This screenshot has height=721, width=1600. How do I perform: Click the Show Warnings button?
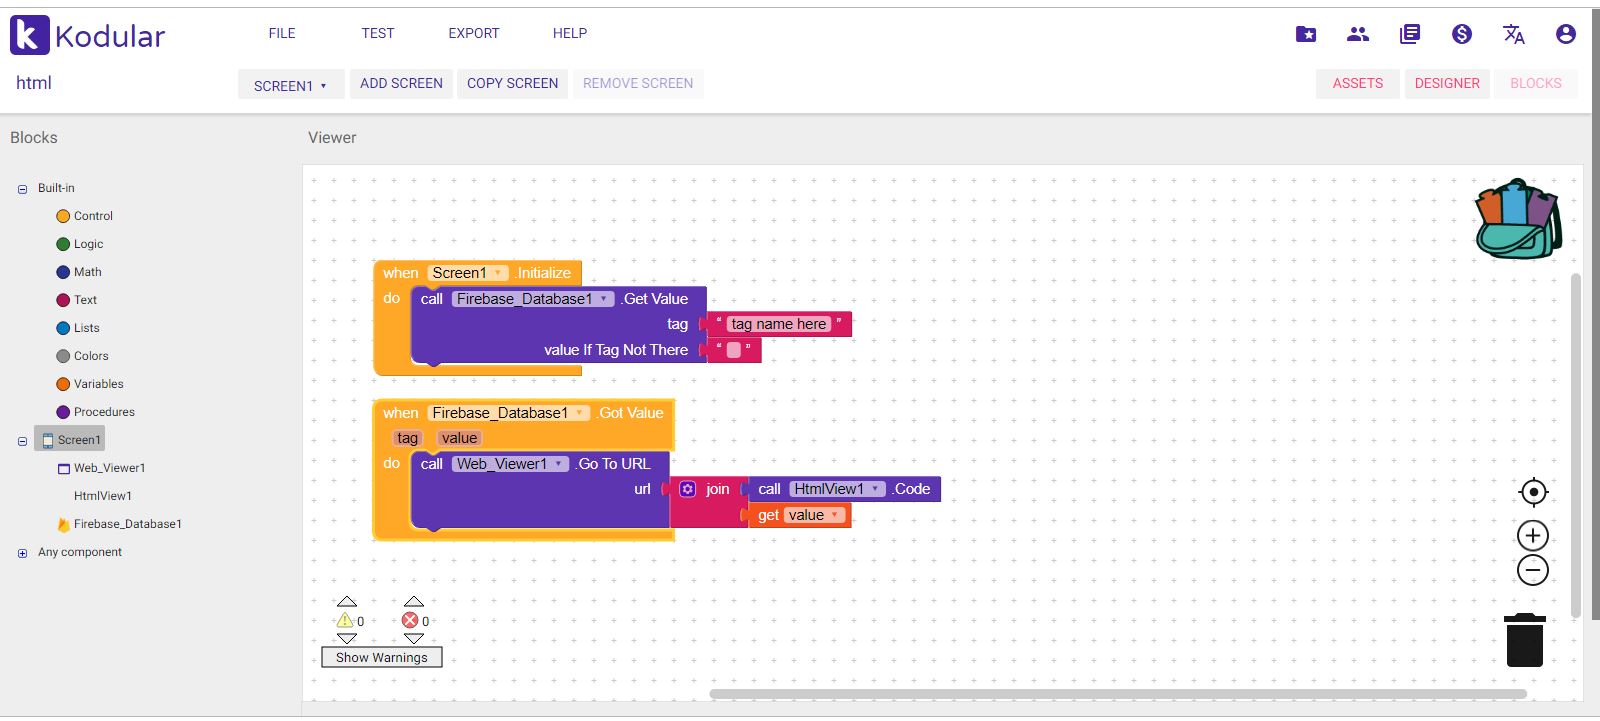[x=381, y=657]
